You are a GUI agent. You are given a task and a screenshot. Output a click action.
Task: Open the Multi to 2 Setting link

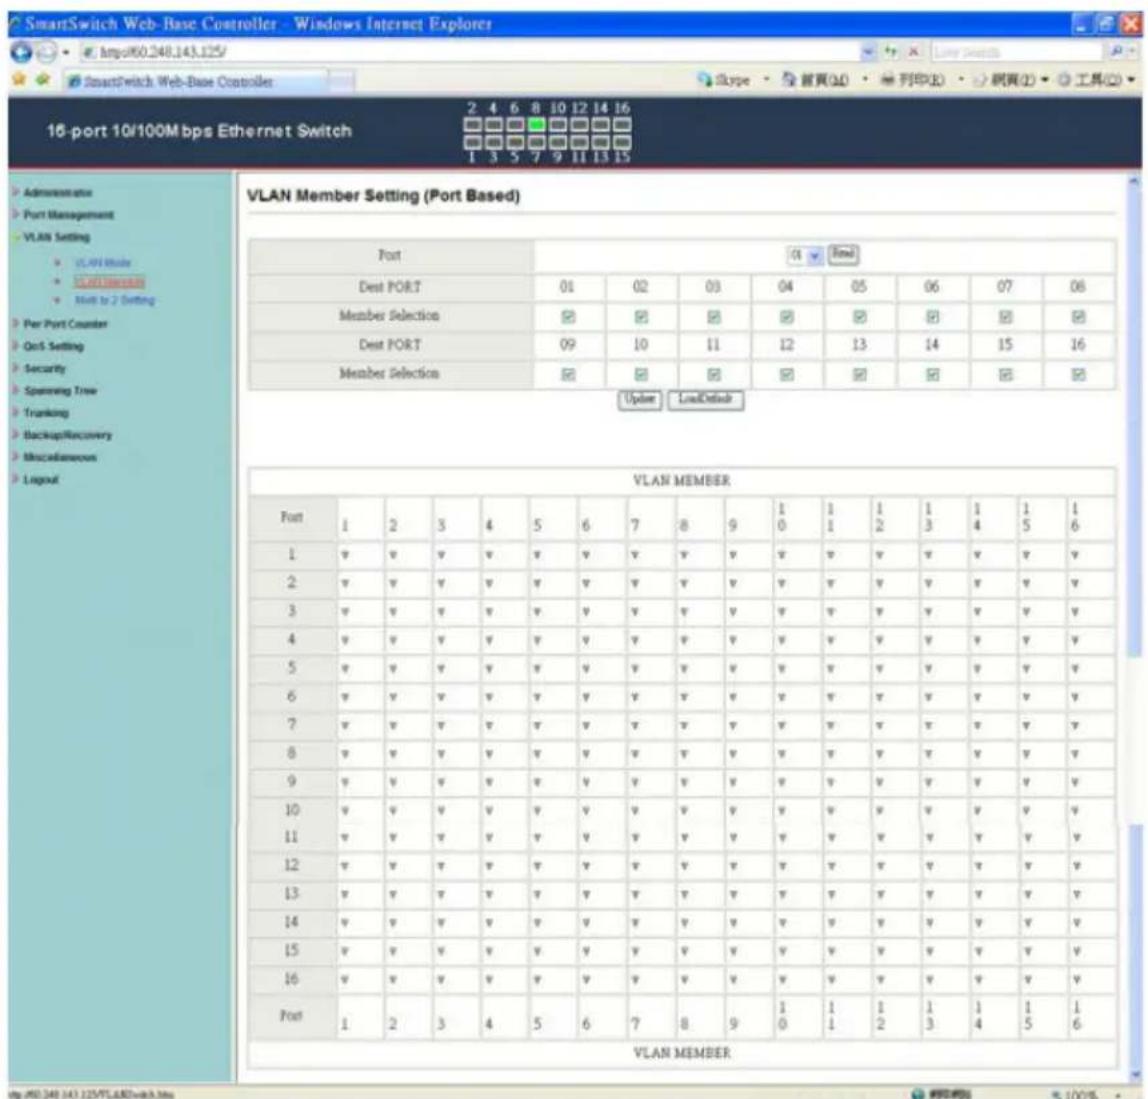click(x=114, y=300)
